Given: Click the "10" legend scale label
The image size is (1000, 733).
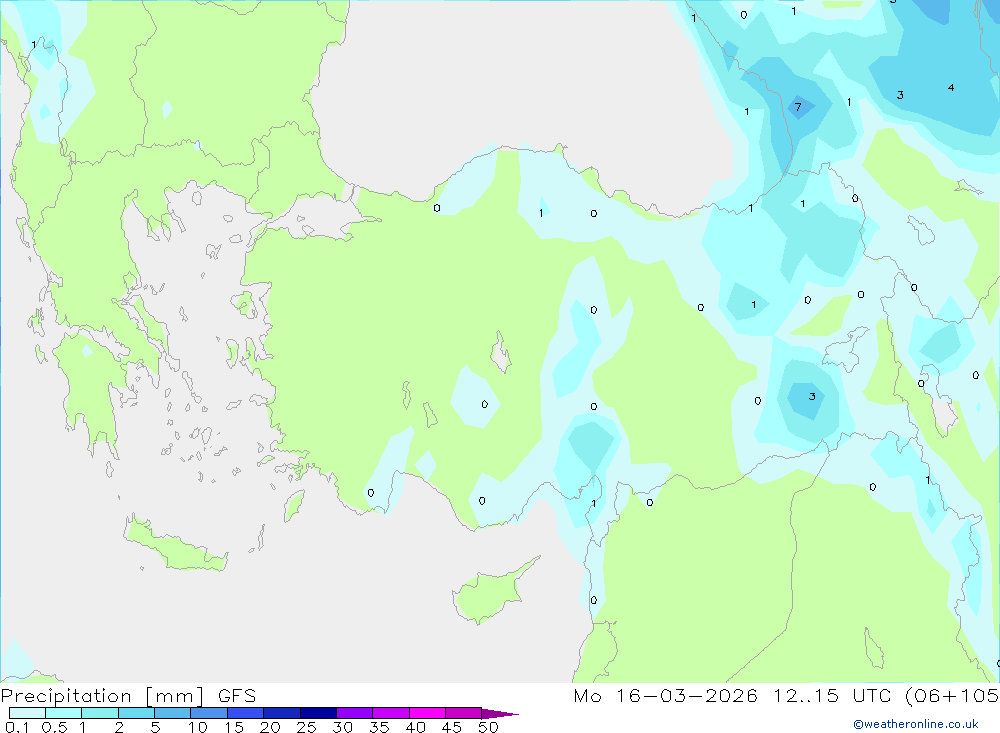Looking at the screenshot, I should coord(198,727).
